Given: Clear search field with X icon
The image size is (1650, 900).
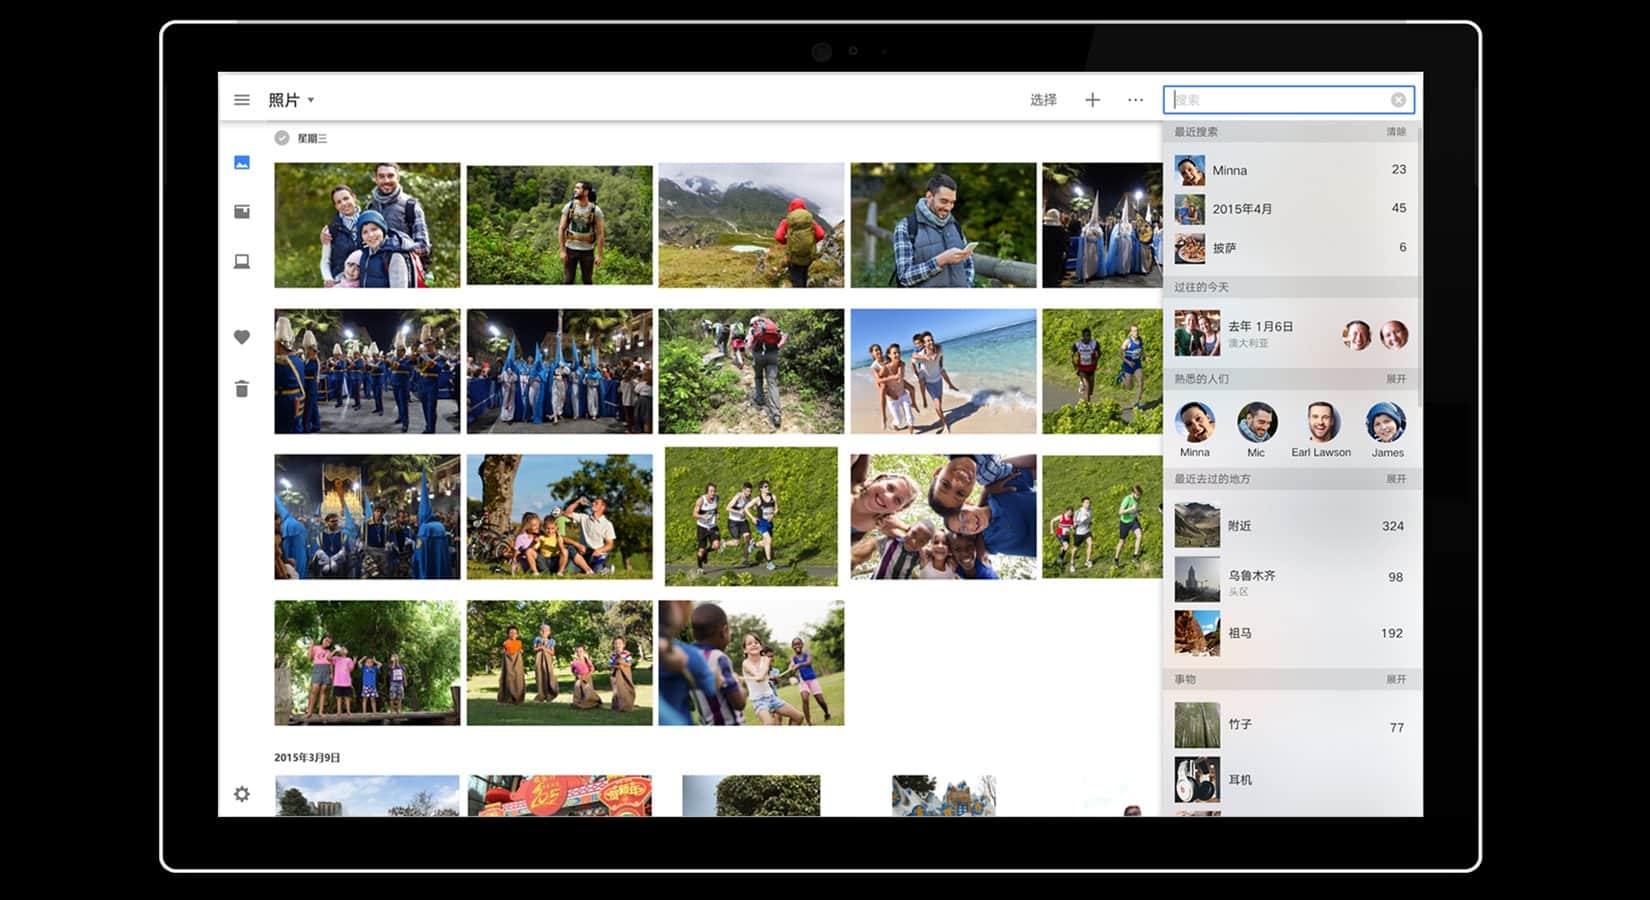Looking at the screenshot, I should point(1398,100).
